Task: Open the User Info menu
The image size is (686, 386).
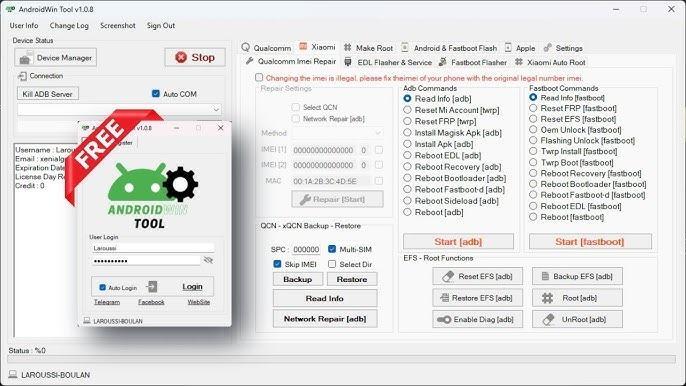Action: (24, 25)
